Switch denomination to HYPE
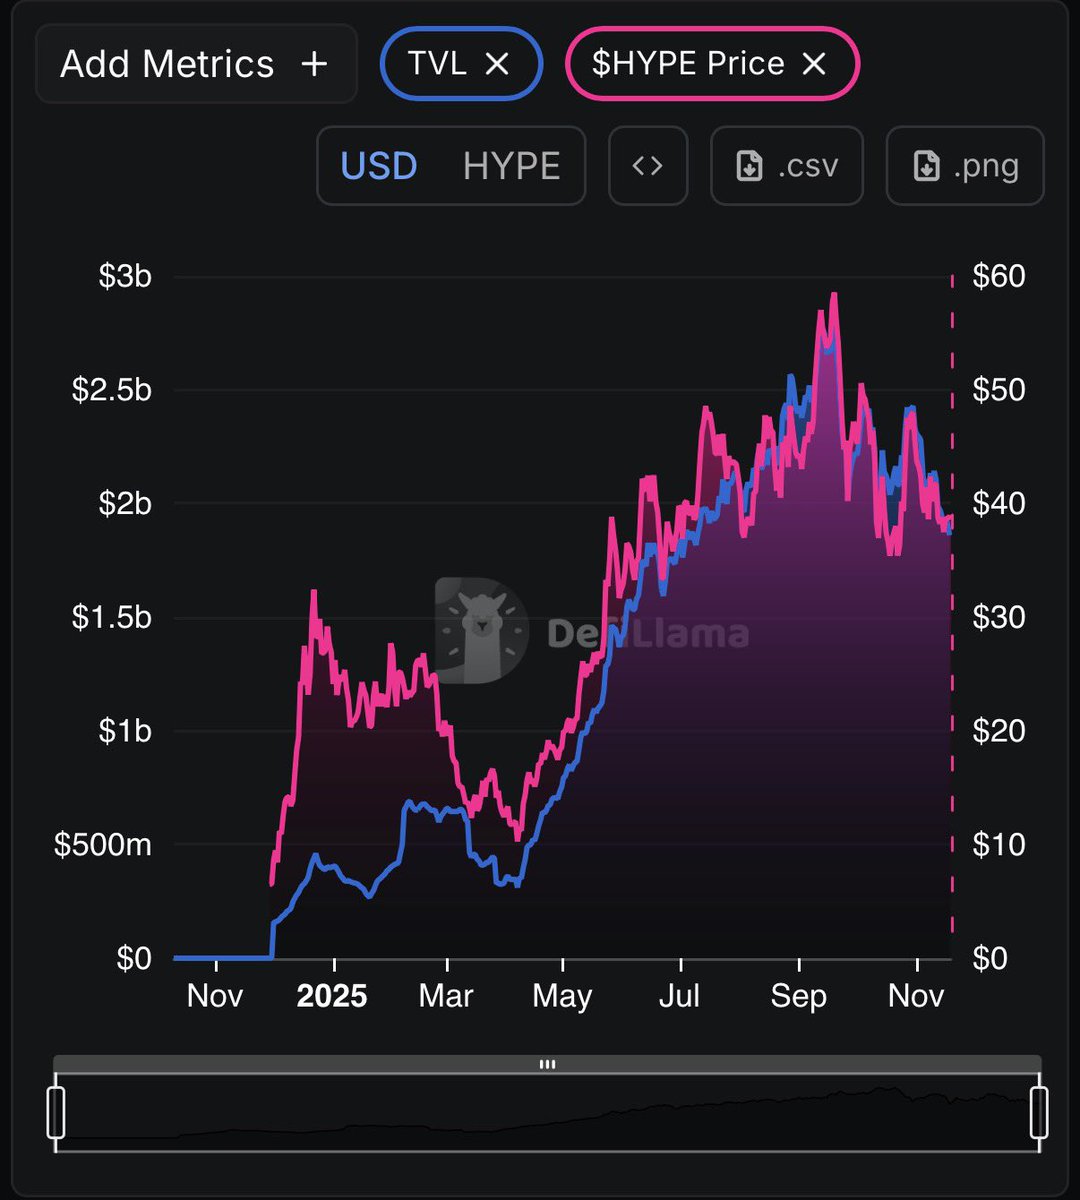Viewport: 1080px width, 1200px height. (x=511, y=166)
